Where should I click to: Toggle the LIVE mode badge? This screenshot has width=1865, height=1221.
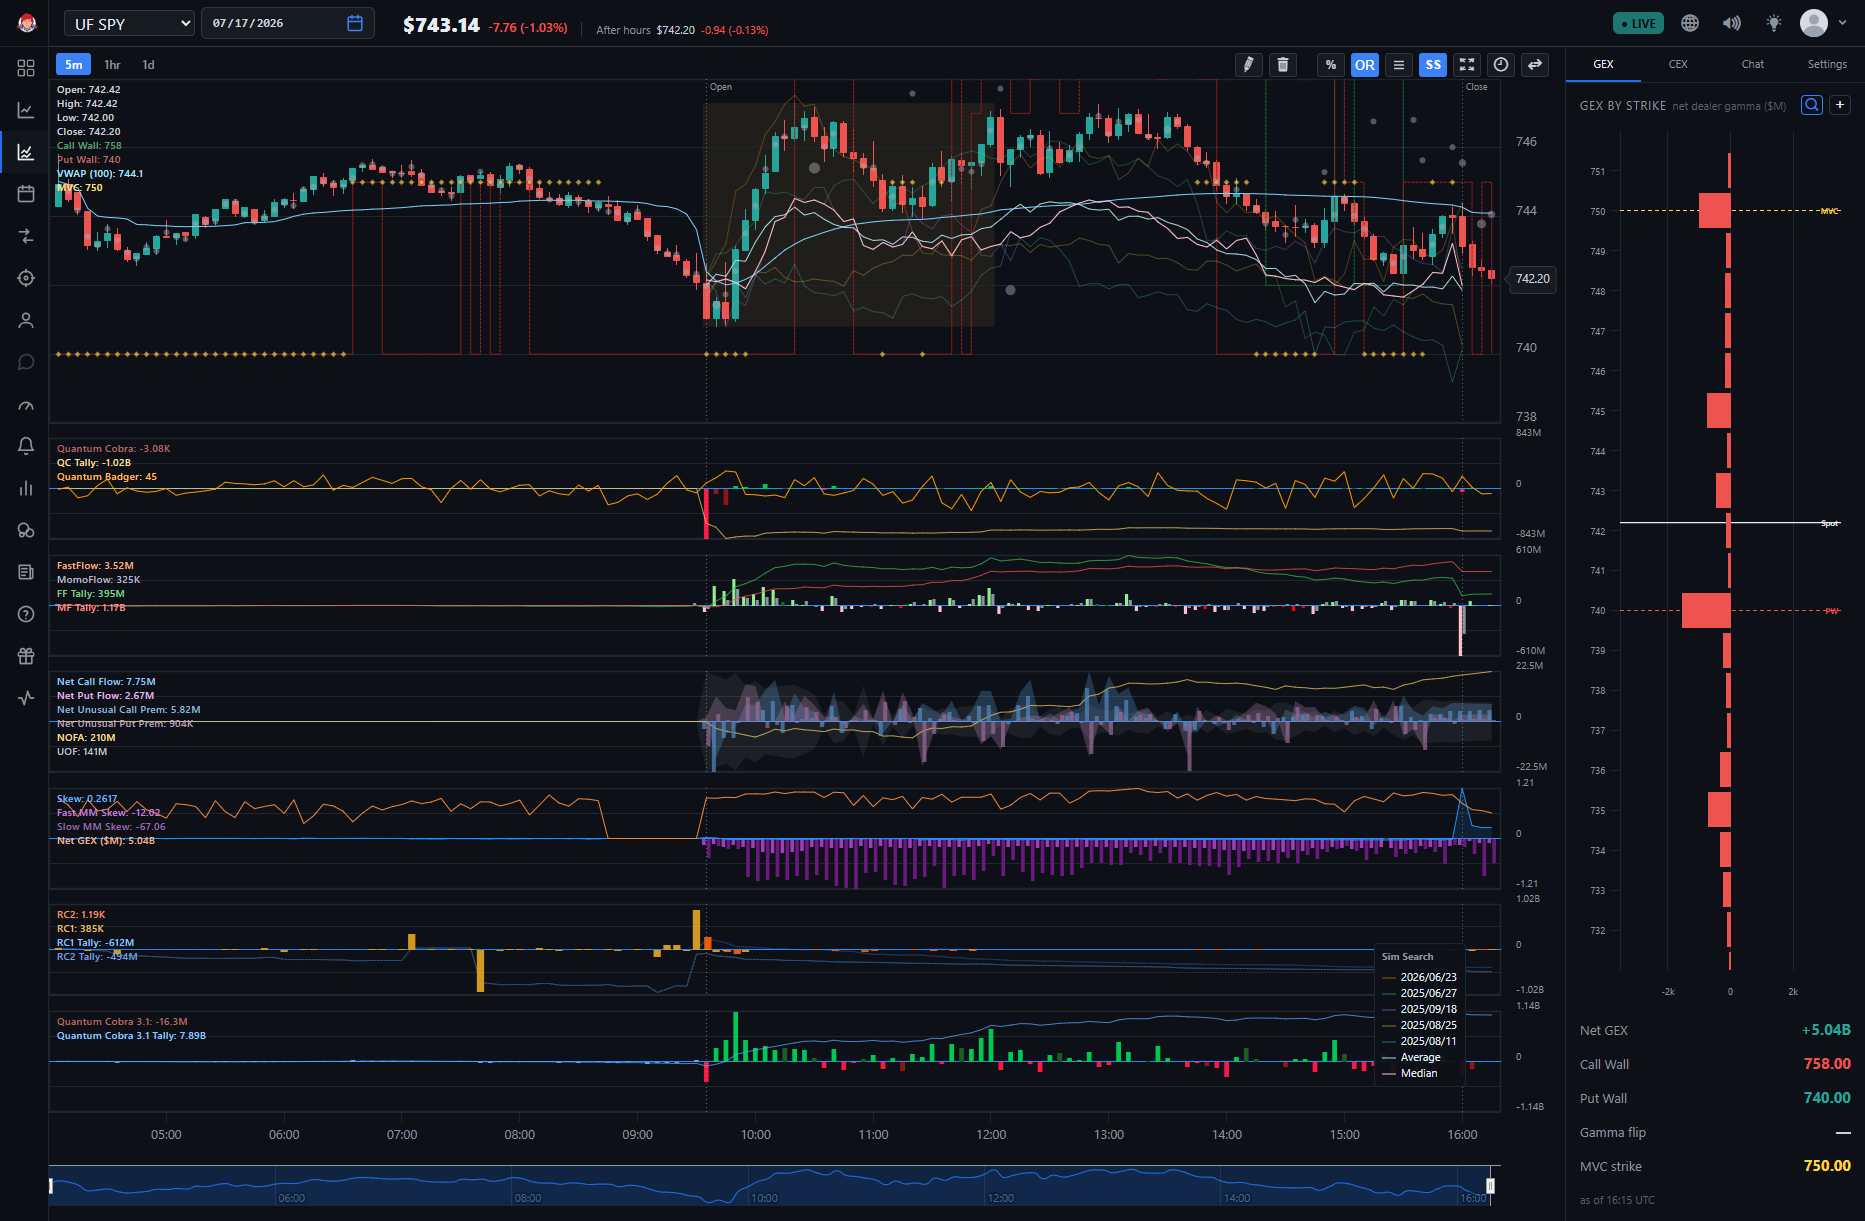pyautogui.click(x=1638, y=23)
